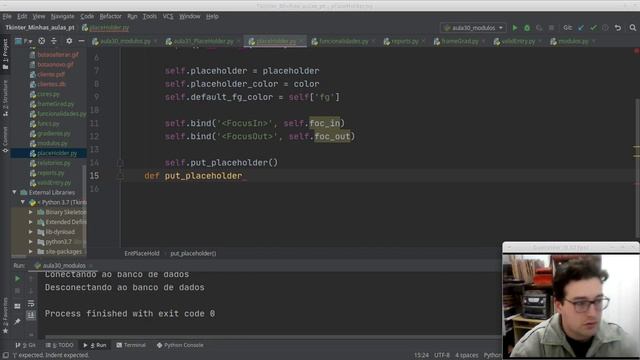This screenshot has height=360, width=640.
Task: Toggle scroll to end in Run console
Action: (31, 315)
